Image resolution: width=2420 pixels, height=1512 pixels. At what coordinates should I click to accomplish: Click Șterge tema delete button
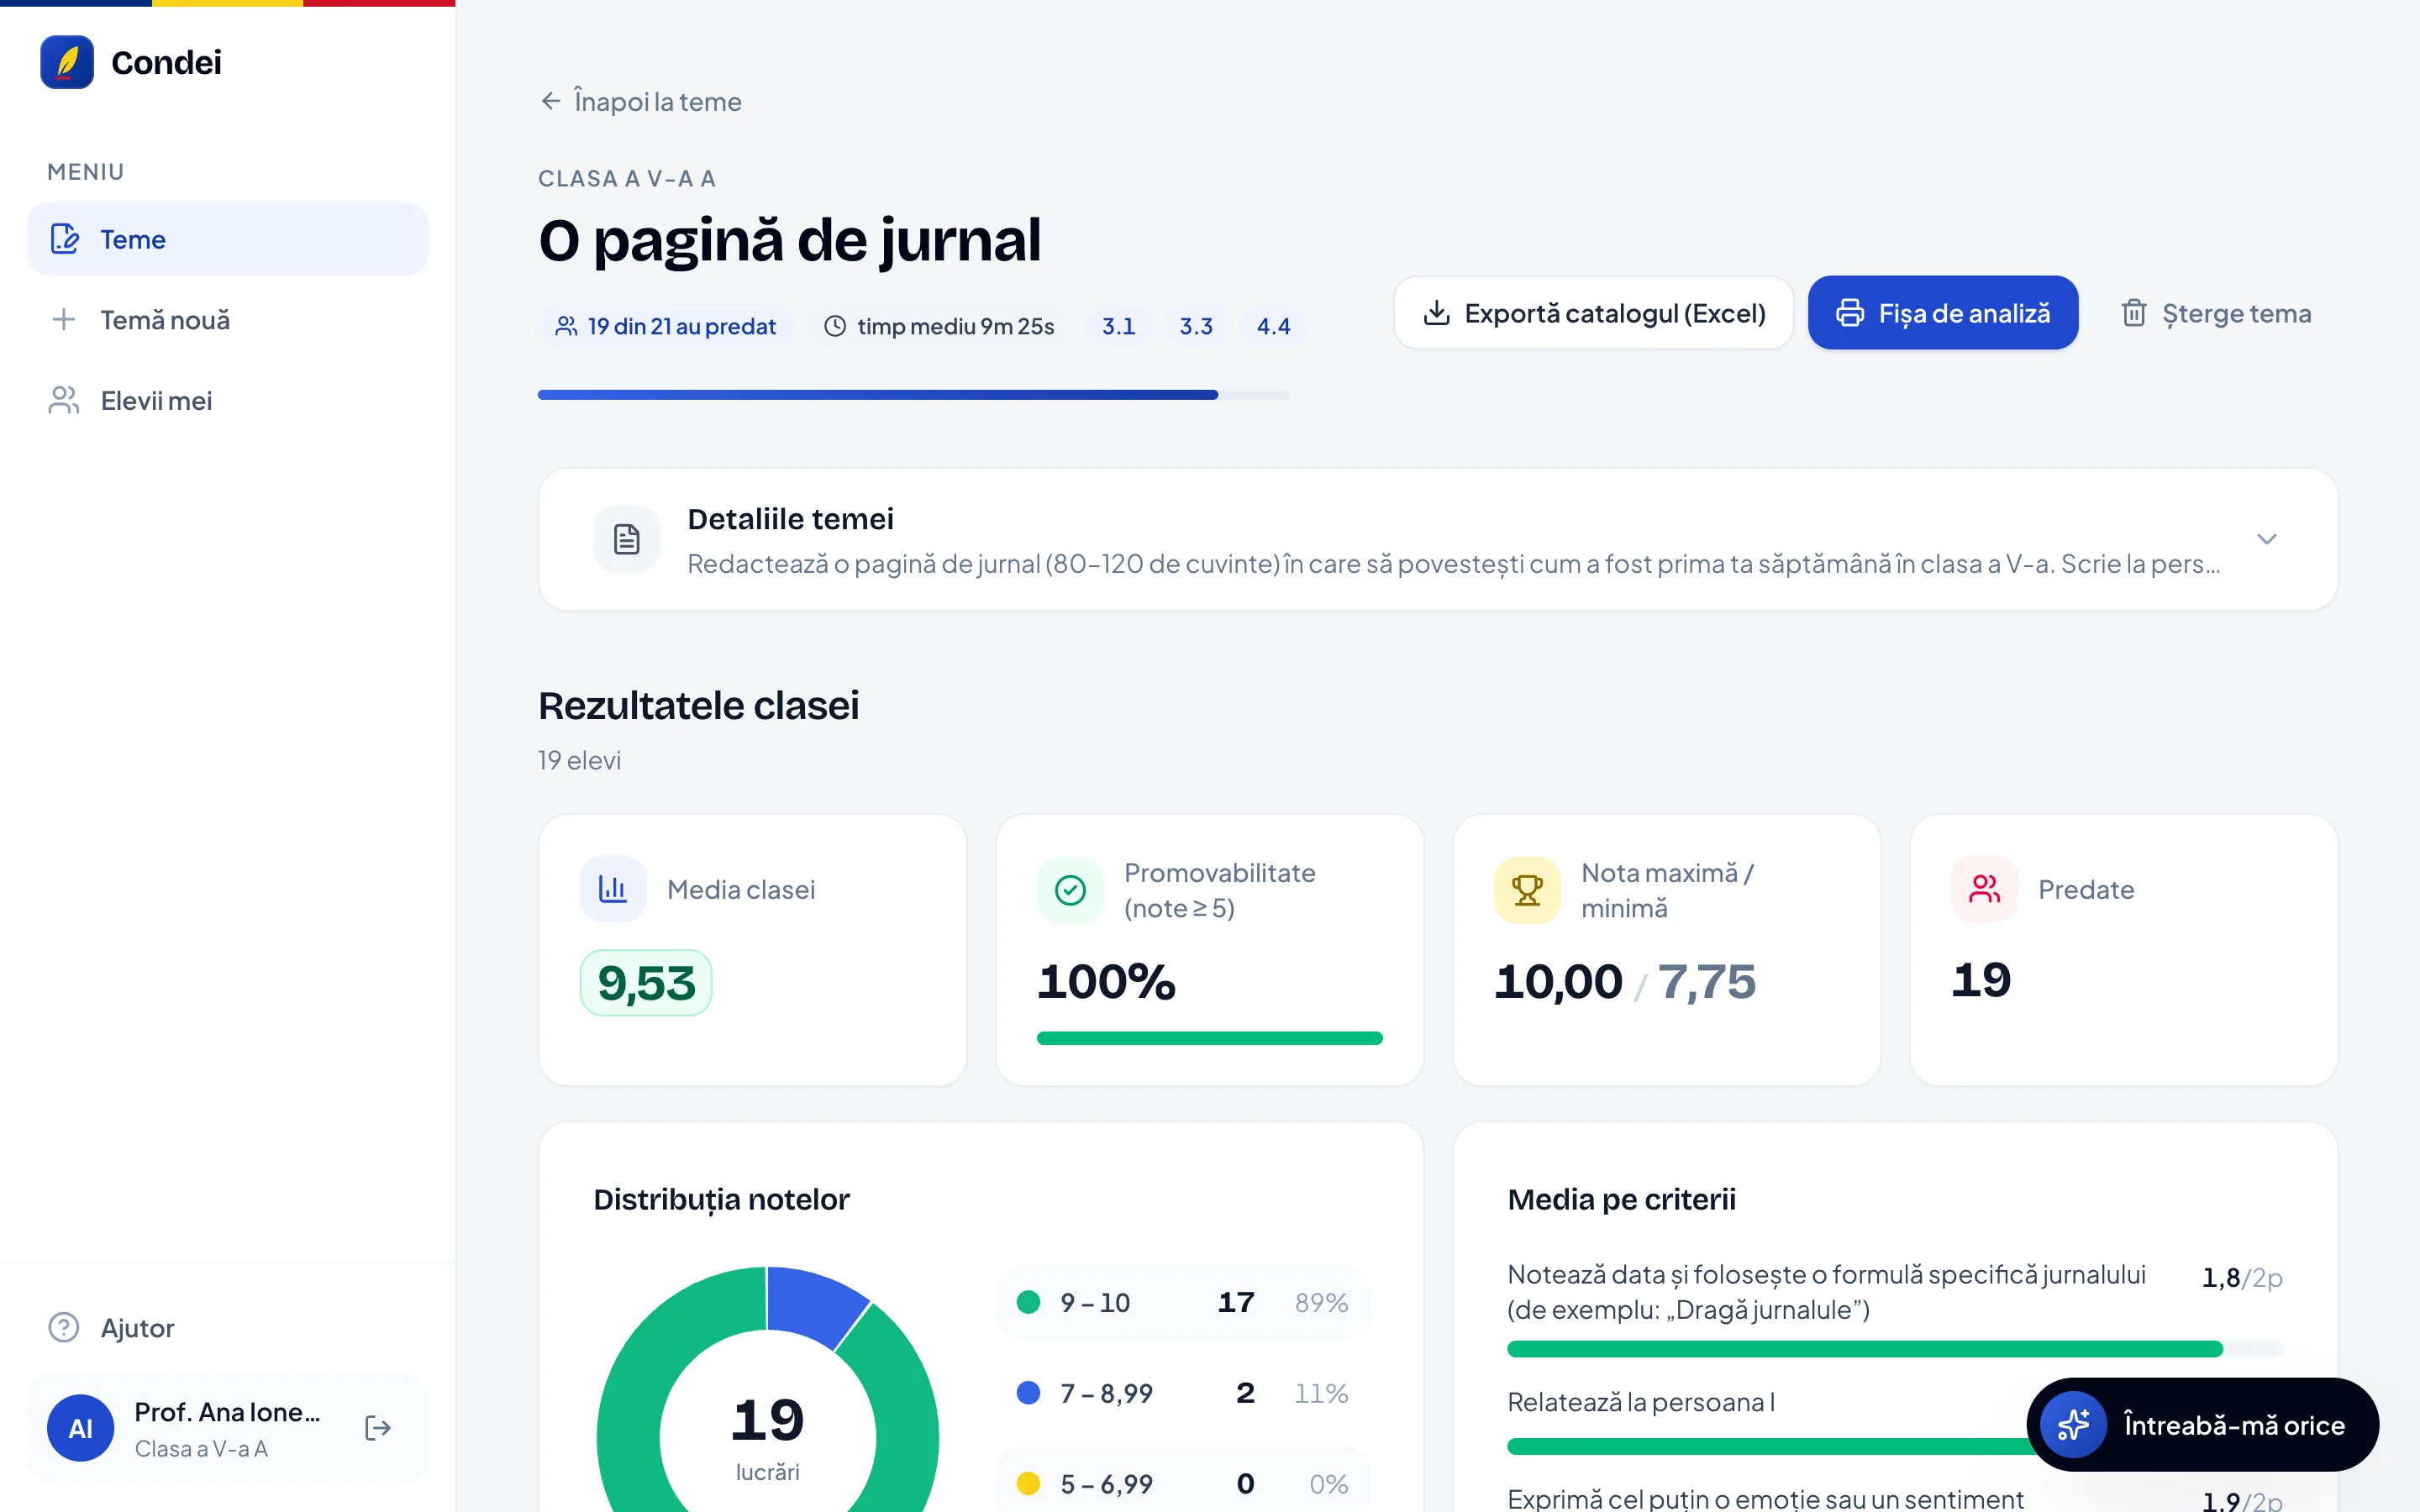(x=2216, y=313)
